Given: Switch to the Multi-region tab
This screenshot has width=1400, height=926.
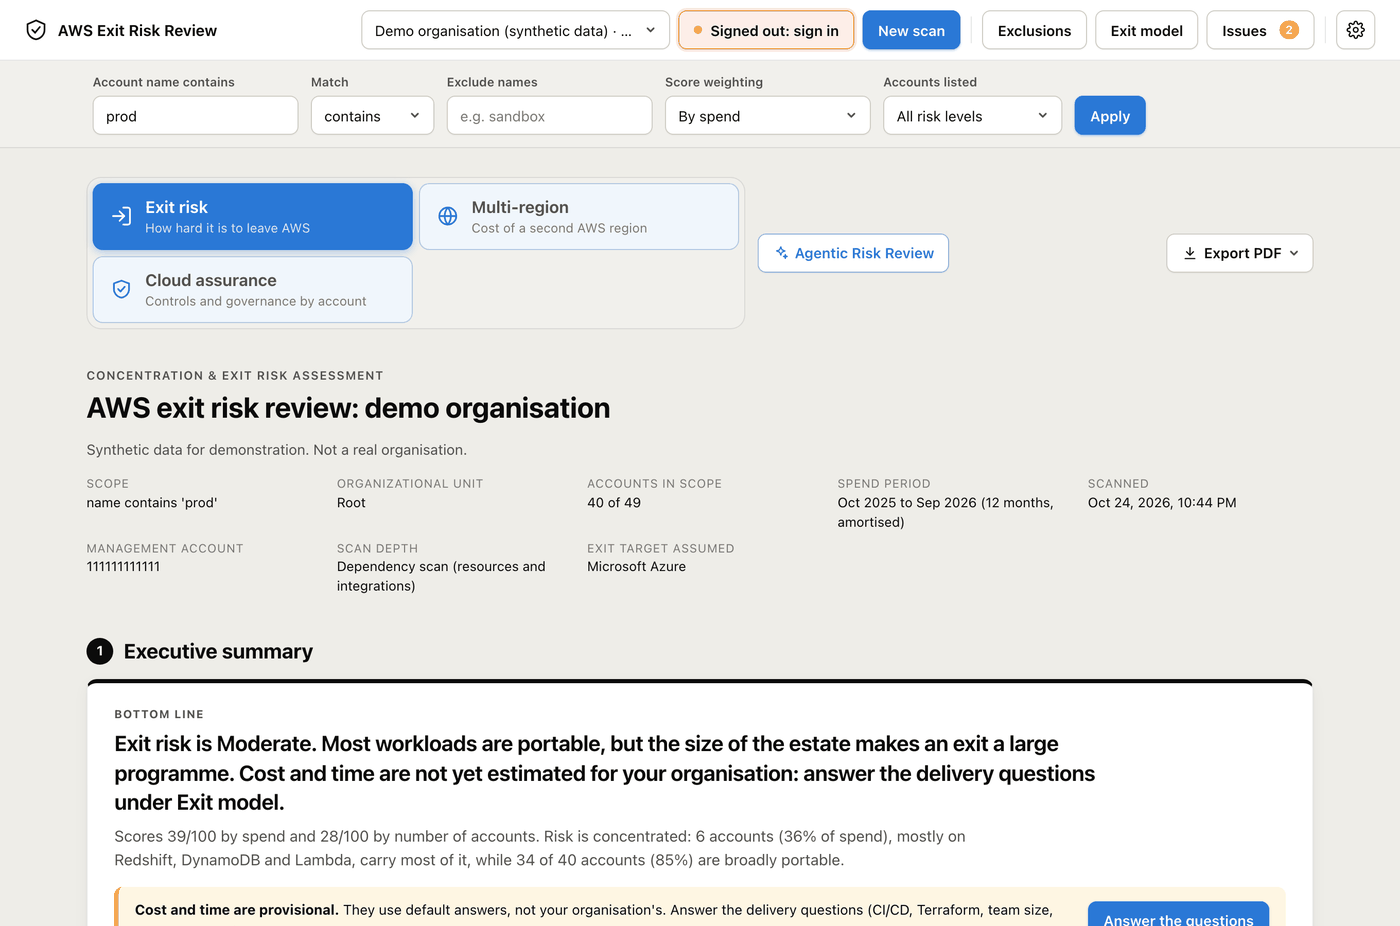Looking at the screenshot, I should coord(579,216).
